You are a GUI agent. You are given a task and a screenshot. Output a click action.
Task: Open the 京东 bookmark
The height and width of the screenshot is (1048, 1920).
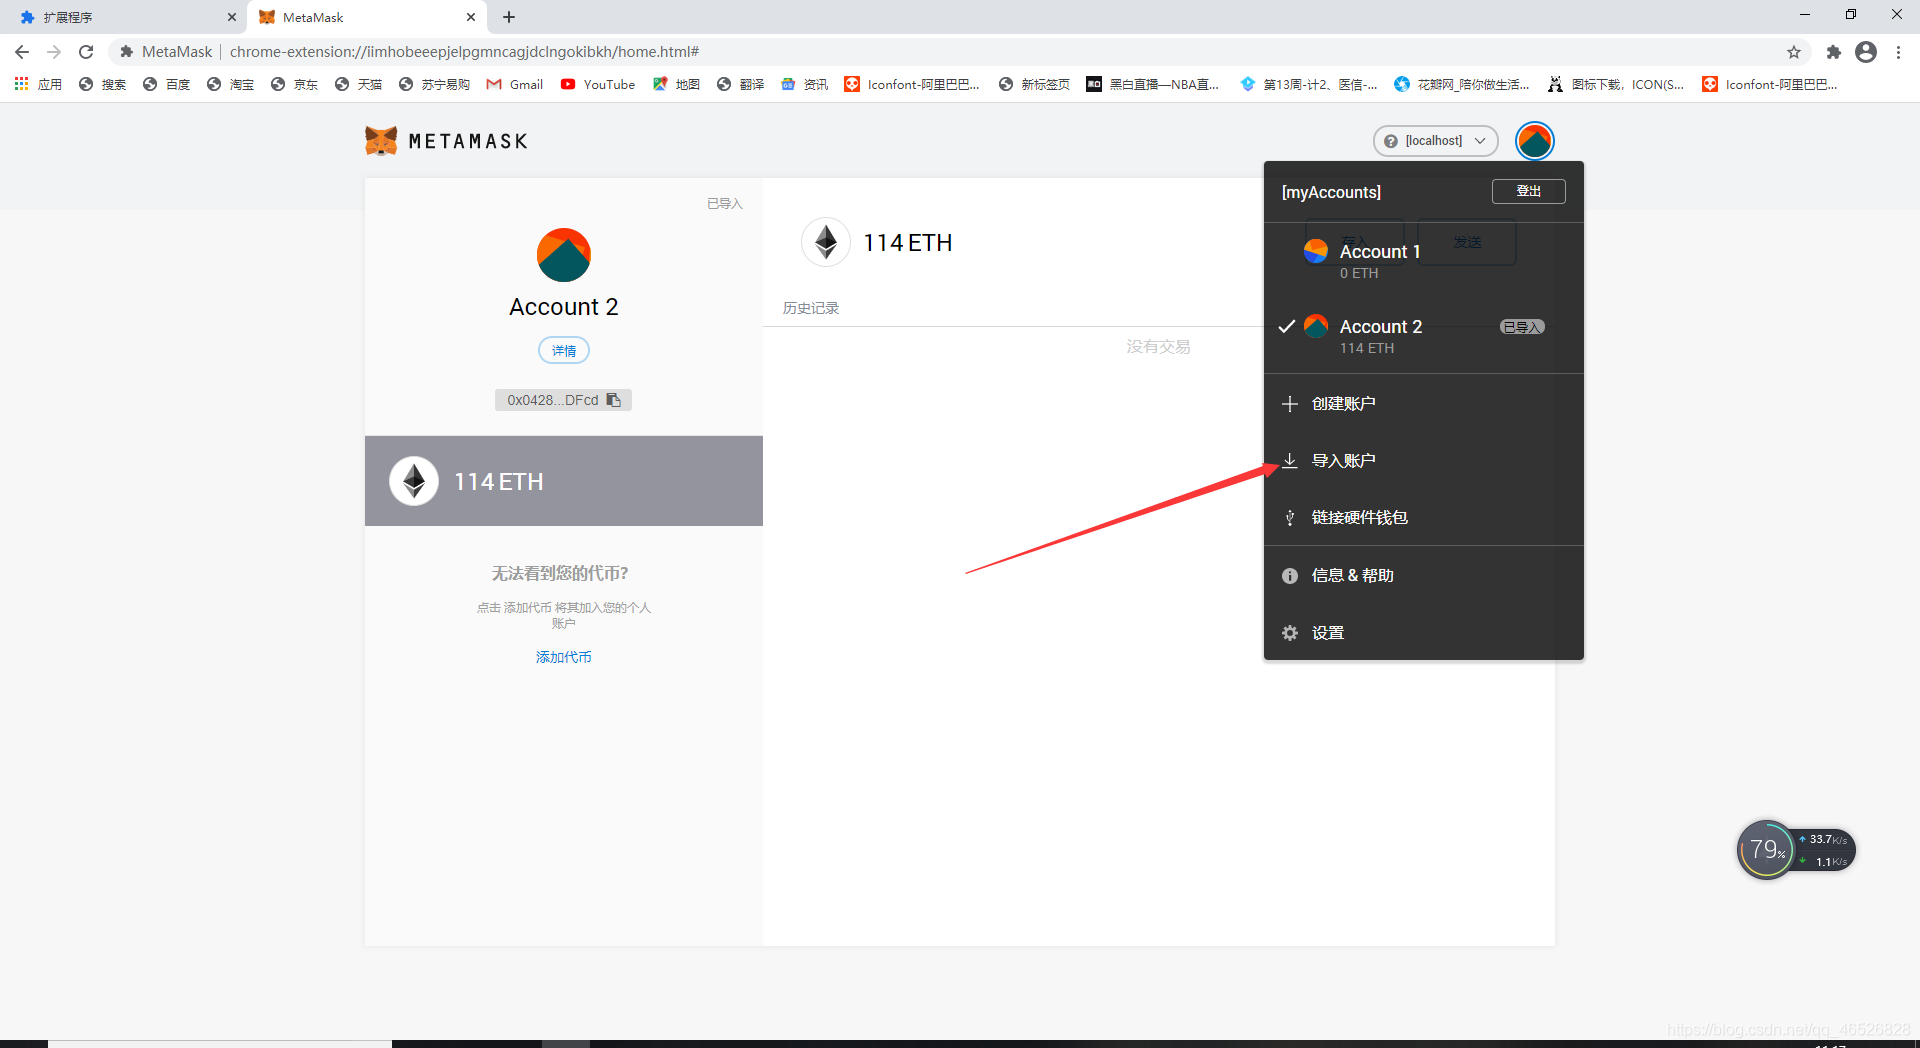294,84
